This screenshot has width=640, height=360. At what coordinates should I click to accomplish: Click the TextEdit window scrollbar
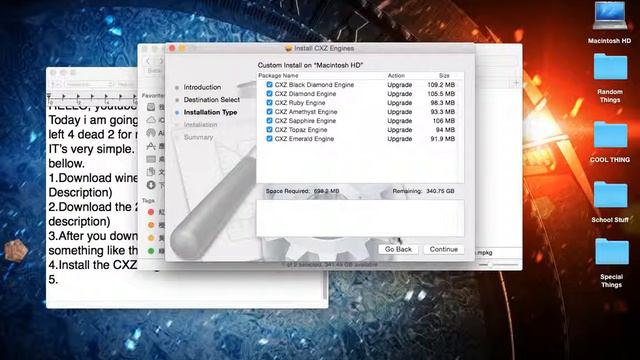[325, 286]
